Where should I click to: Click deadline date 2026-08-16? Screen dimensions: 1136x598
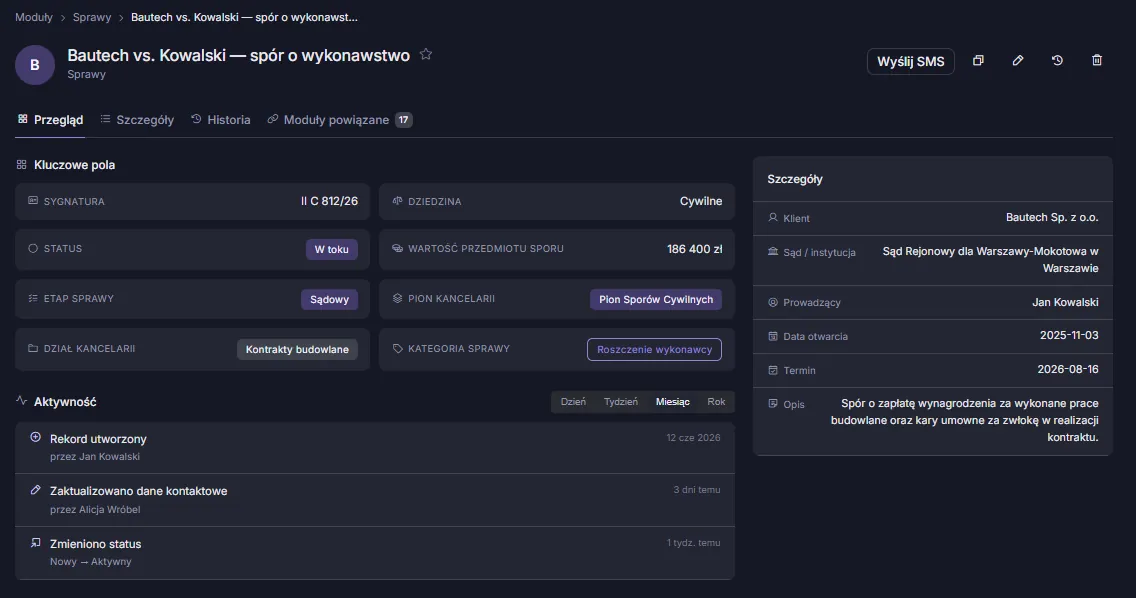coord(1068,370)
